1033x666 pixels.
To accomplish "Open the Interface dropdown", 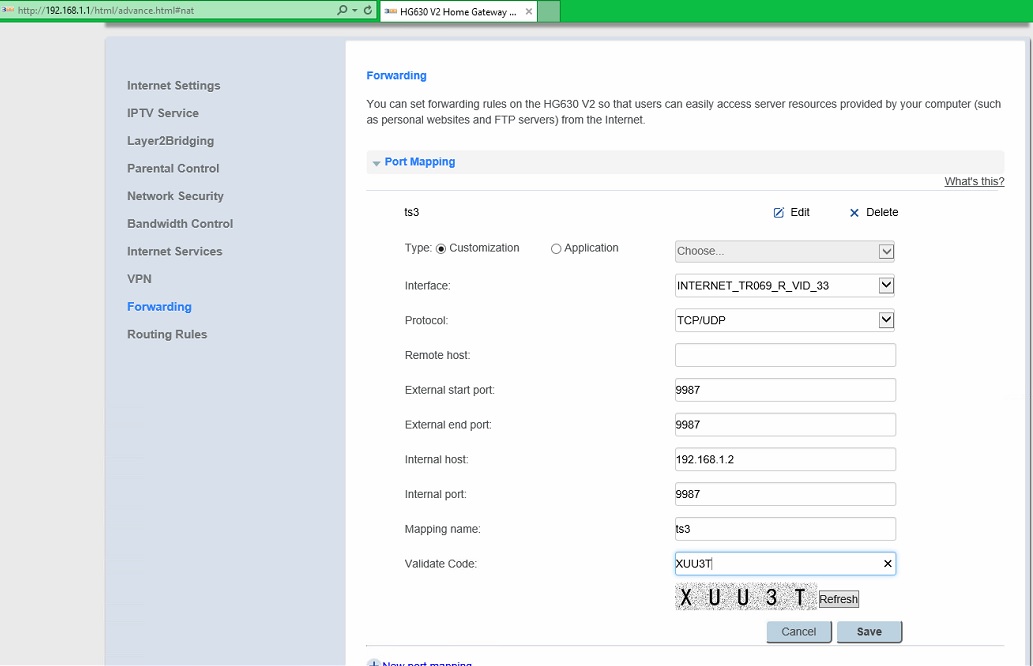I will pos(785,285).
